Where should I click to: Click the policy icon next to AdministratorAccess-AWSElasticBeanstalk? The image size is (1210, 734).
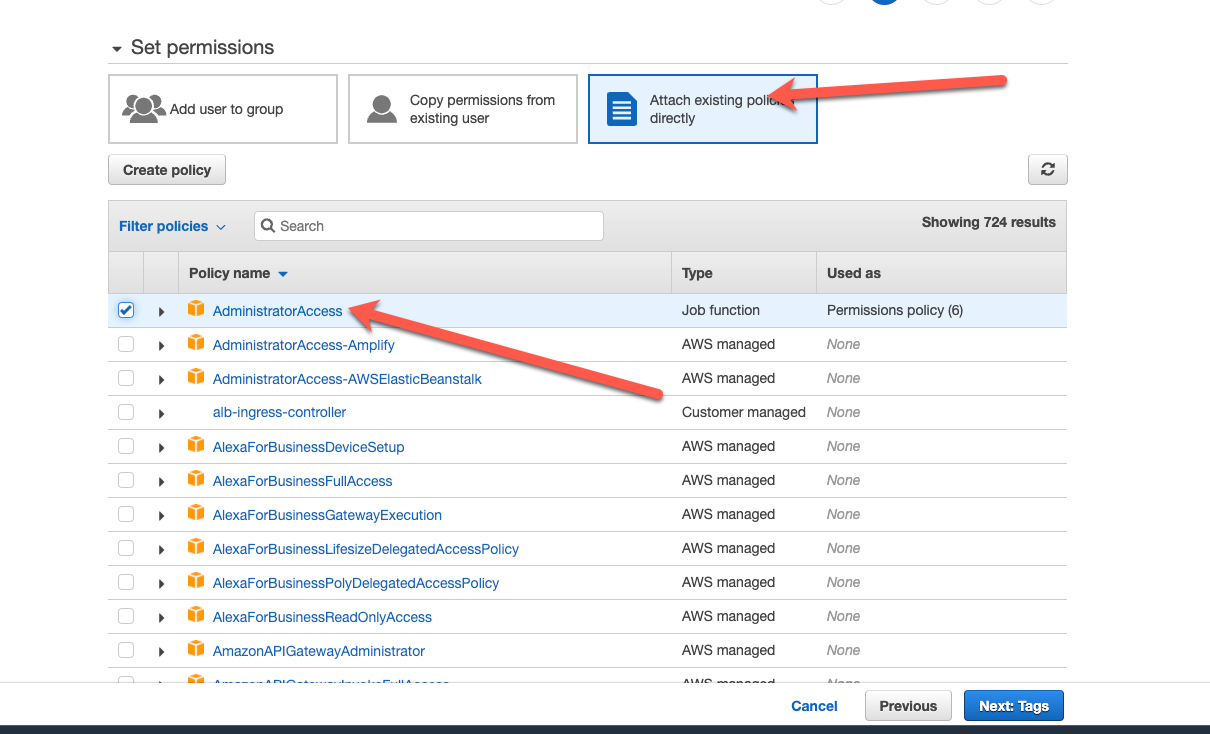tap(196, 377)
